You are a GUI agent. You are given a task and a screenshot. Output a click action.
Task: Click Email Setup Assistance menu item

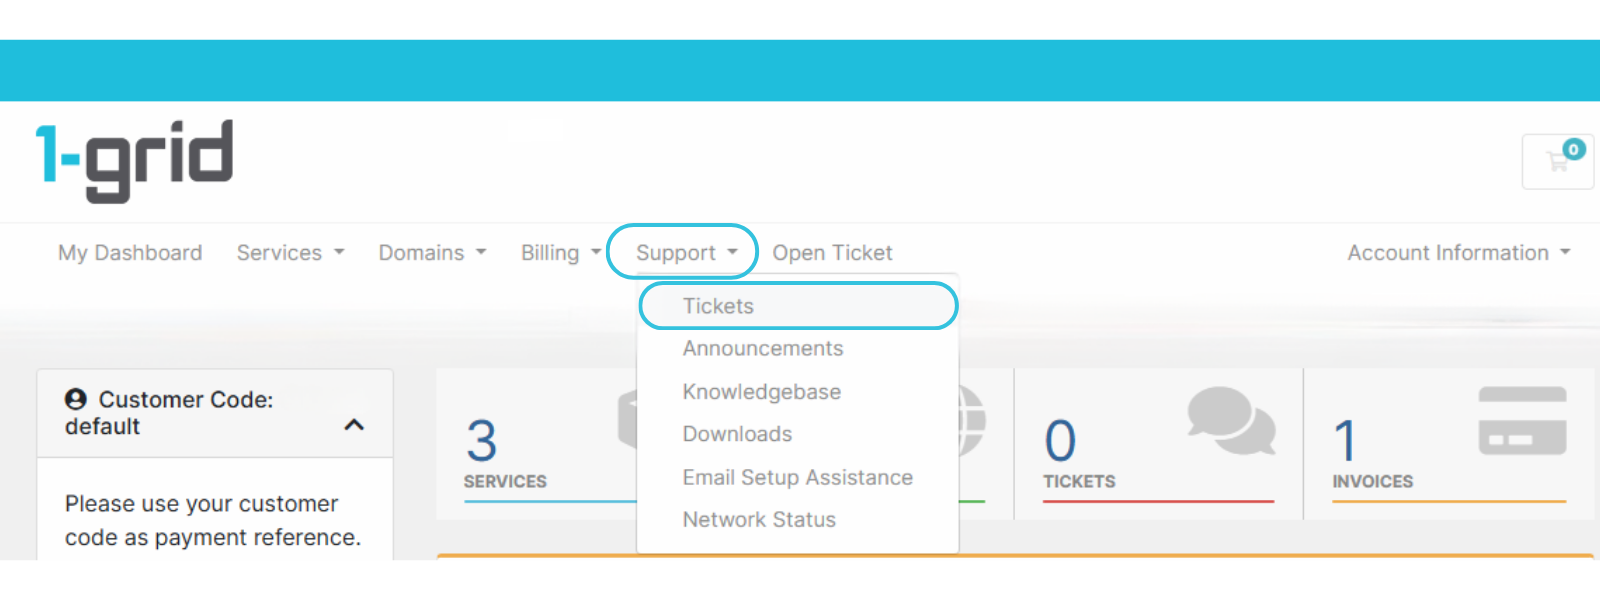(x=798, y=478)
